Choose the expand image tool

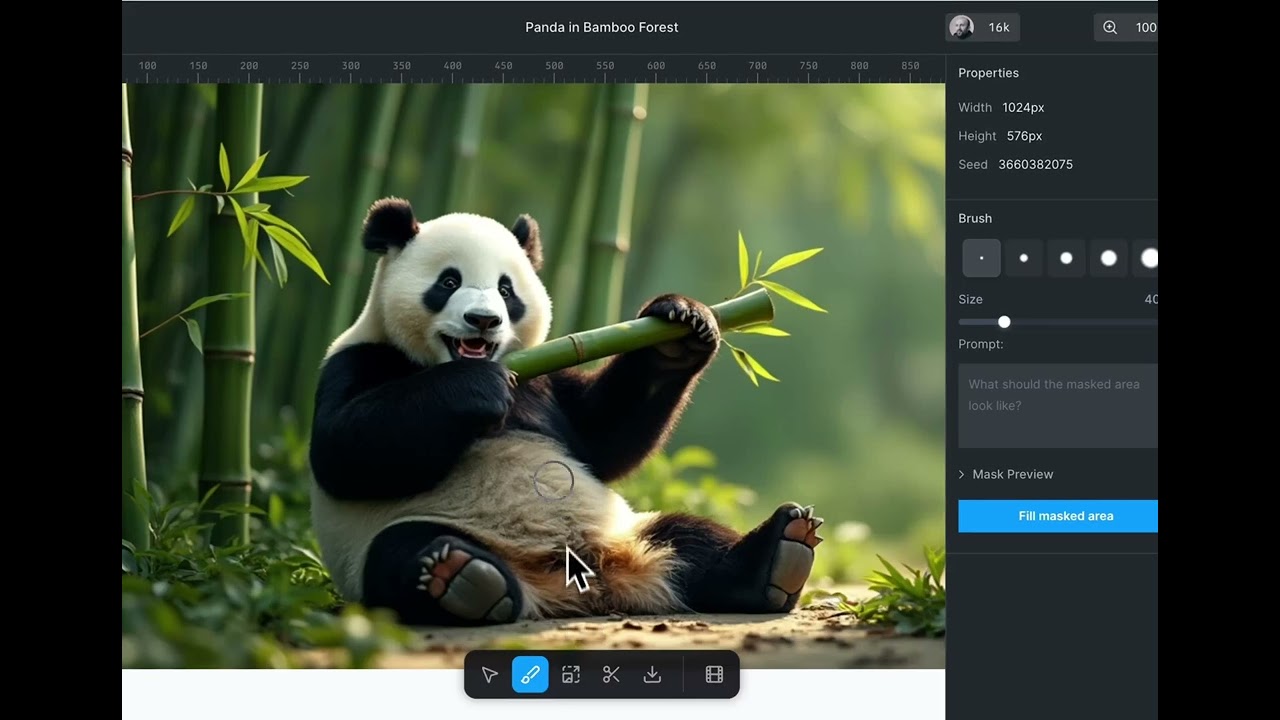coord(571,675)
